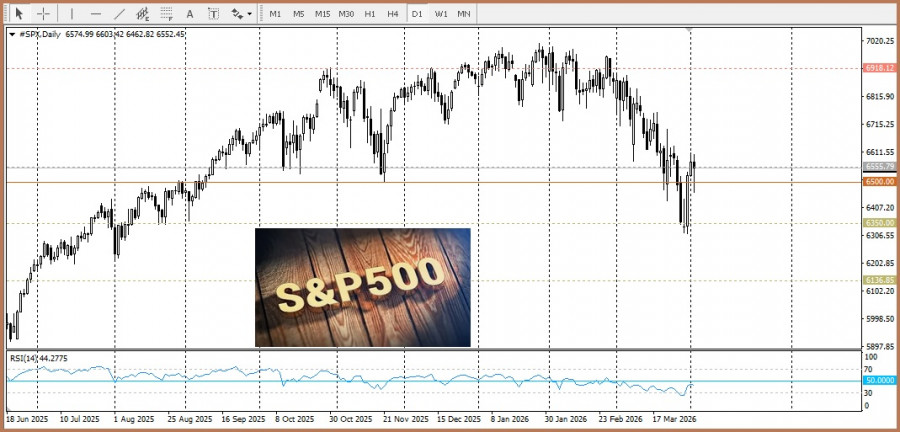The height and width of the screenshot is (432, 900).
Task: Click the RSI 50.0000 level tag
Action: point(880,380)
